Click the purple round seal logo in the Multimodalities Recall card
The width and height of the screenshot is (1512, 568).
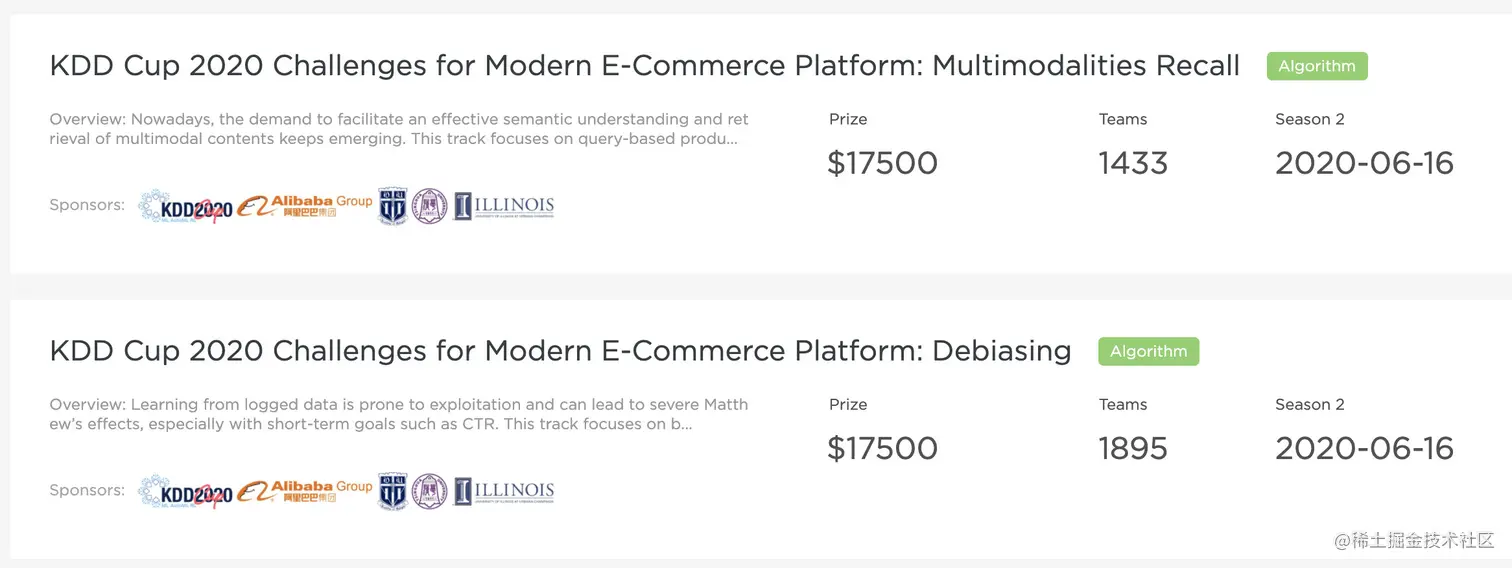[430, 206]
